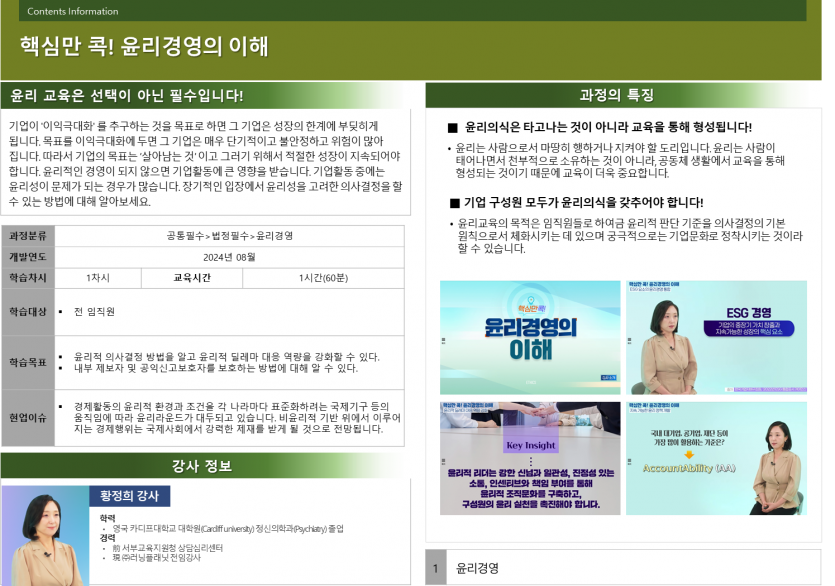Click the 윤리경영의 이해 title slide thumbnail
835x586 pixels.
530,337
